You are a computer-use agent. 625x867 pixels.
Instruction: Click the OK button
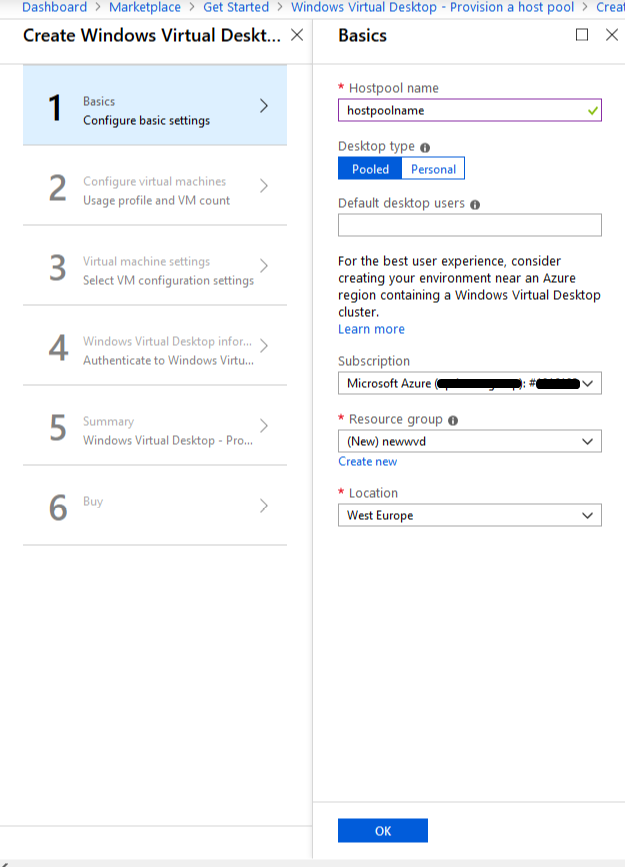[x=383, y=831]
